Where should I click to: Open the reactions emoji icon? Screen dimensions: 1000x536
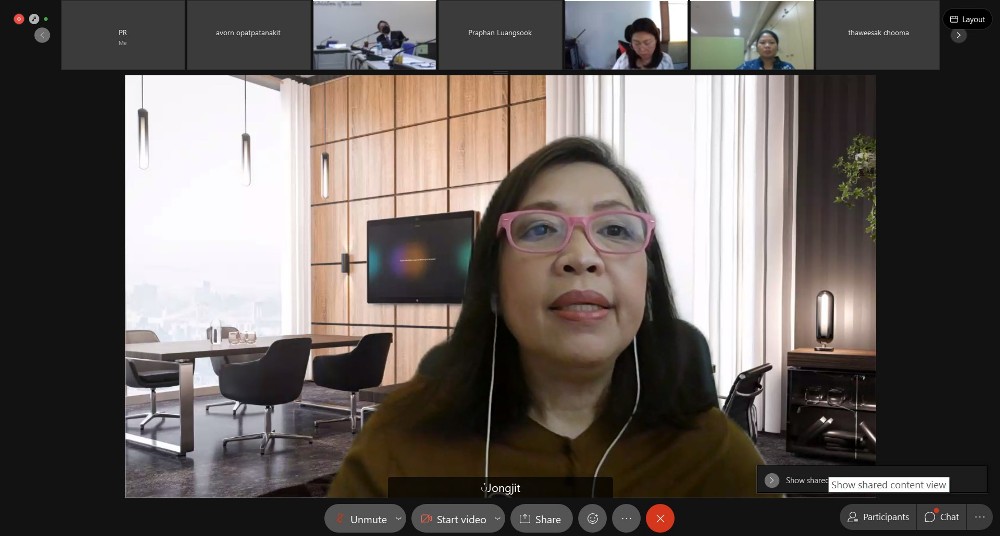click(x=593, y=519)
